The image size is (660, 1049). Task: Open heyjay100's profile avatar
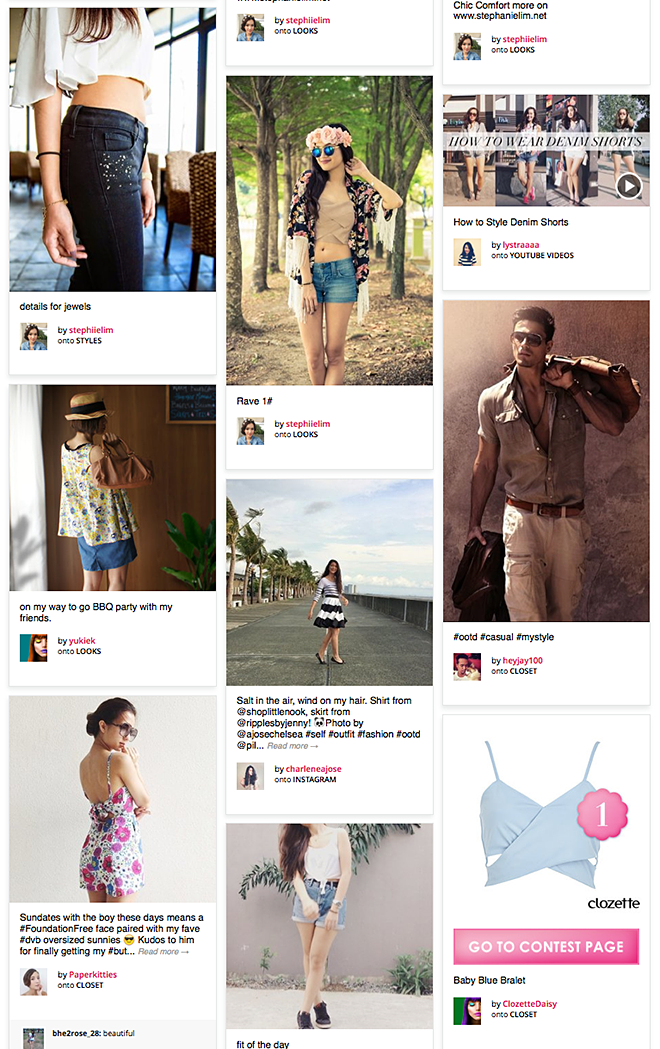(467, 667)
